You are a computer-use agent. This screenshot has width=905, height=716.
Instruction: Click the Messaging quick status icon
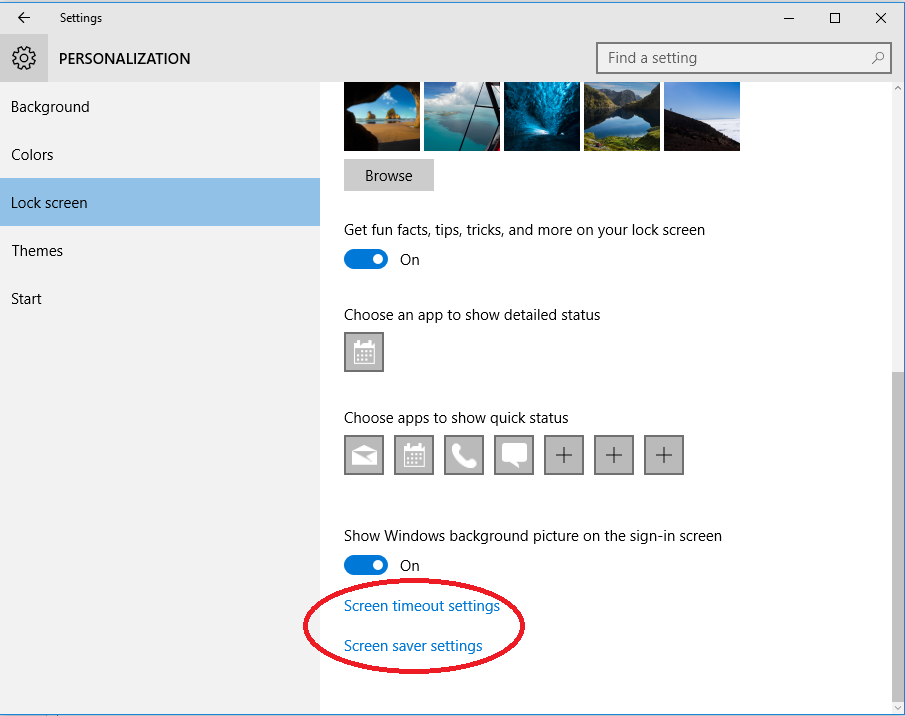coord(514,455)
